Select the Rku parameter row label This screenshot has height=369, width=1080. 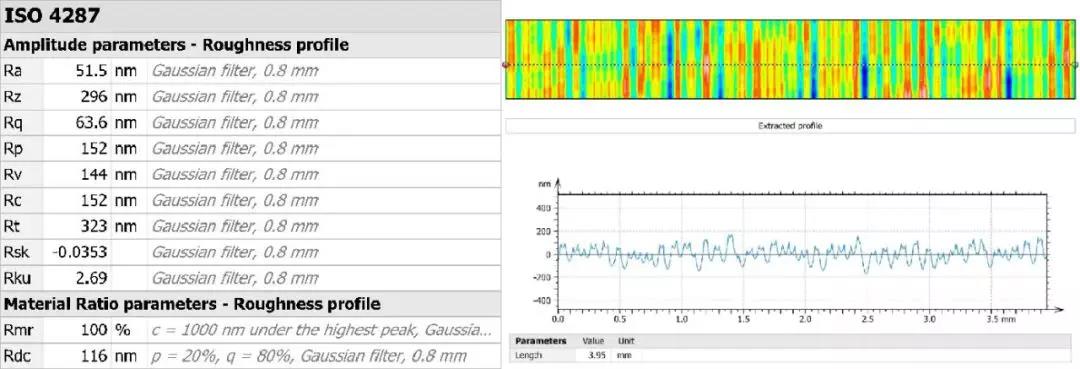(x=16, y=278)
